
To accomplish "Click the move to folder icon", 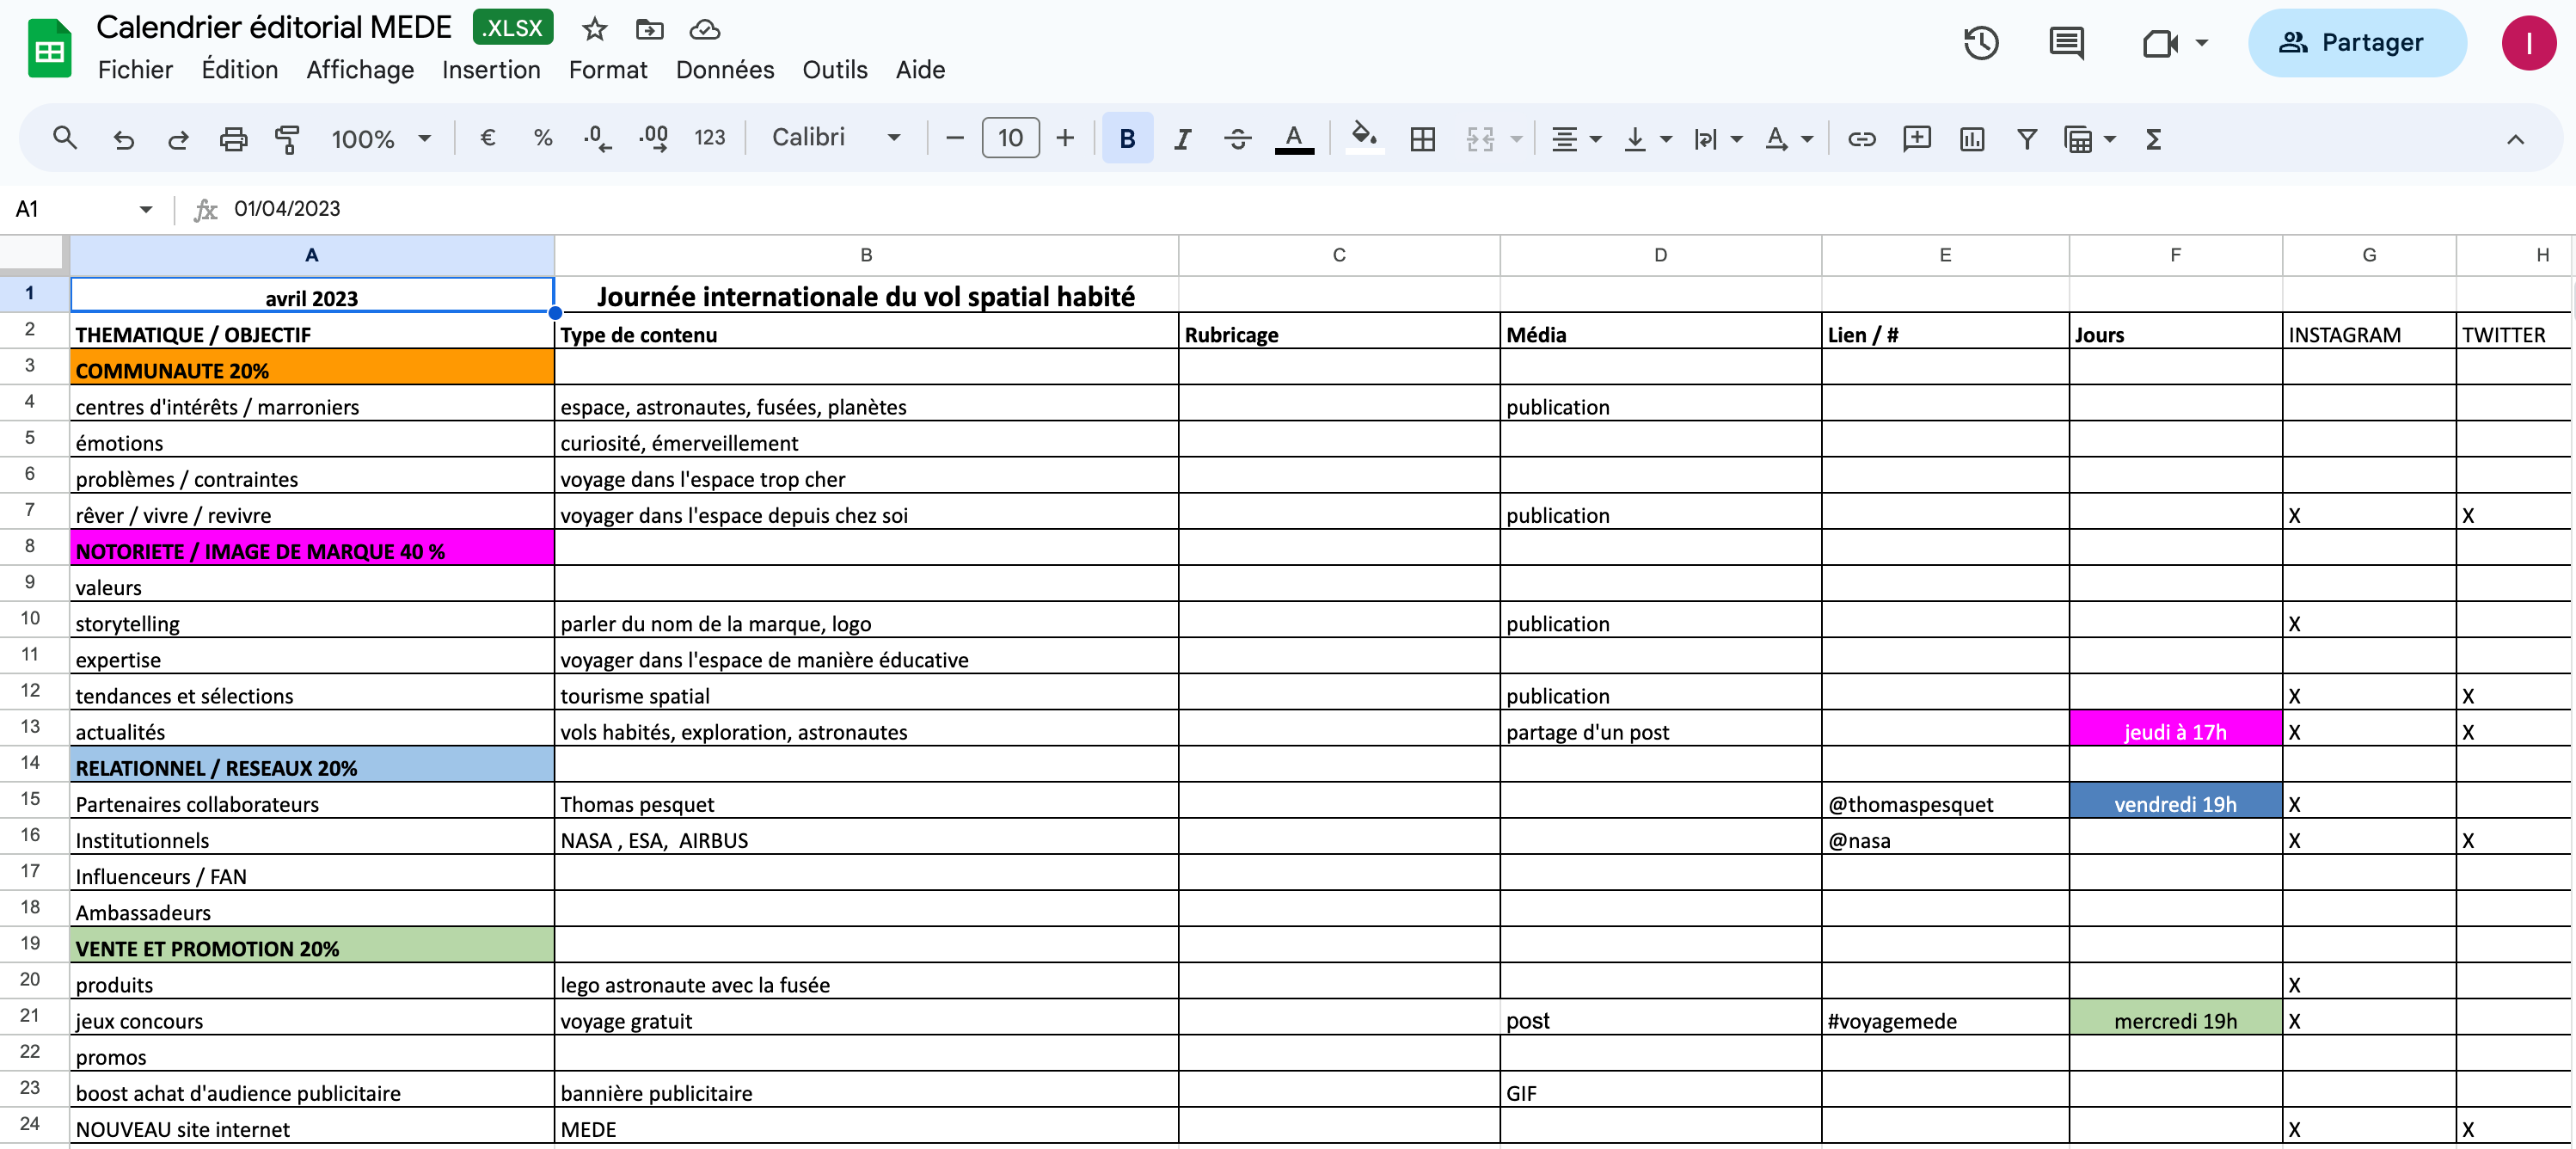I will (650, 29).
